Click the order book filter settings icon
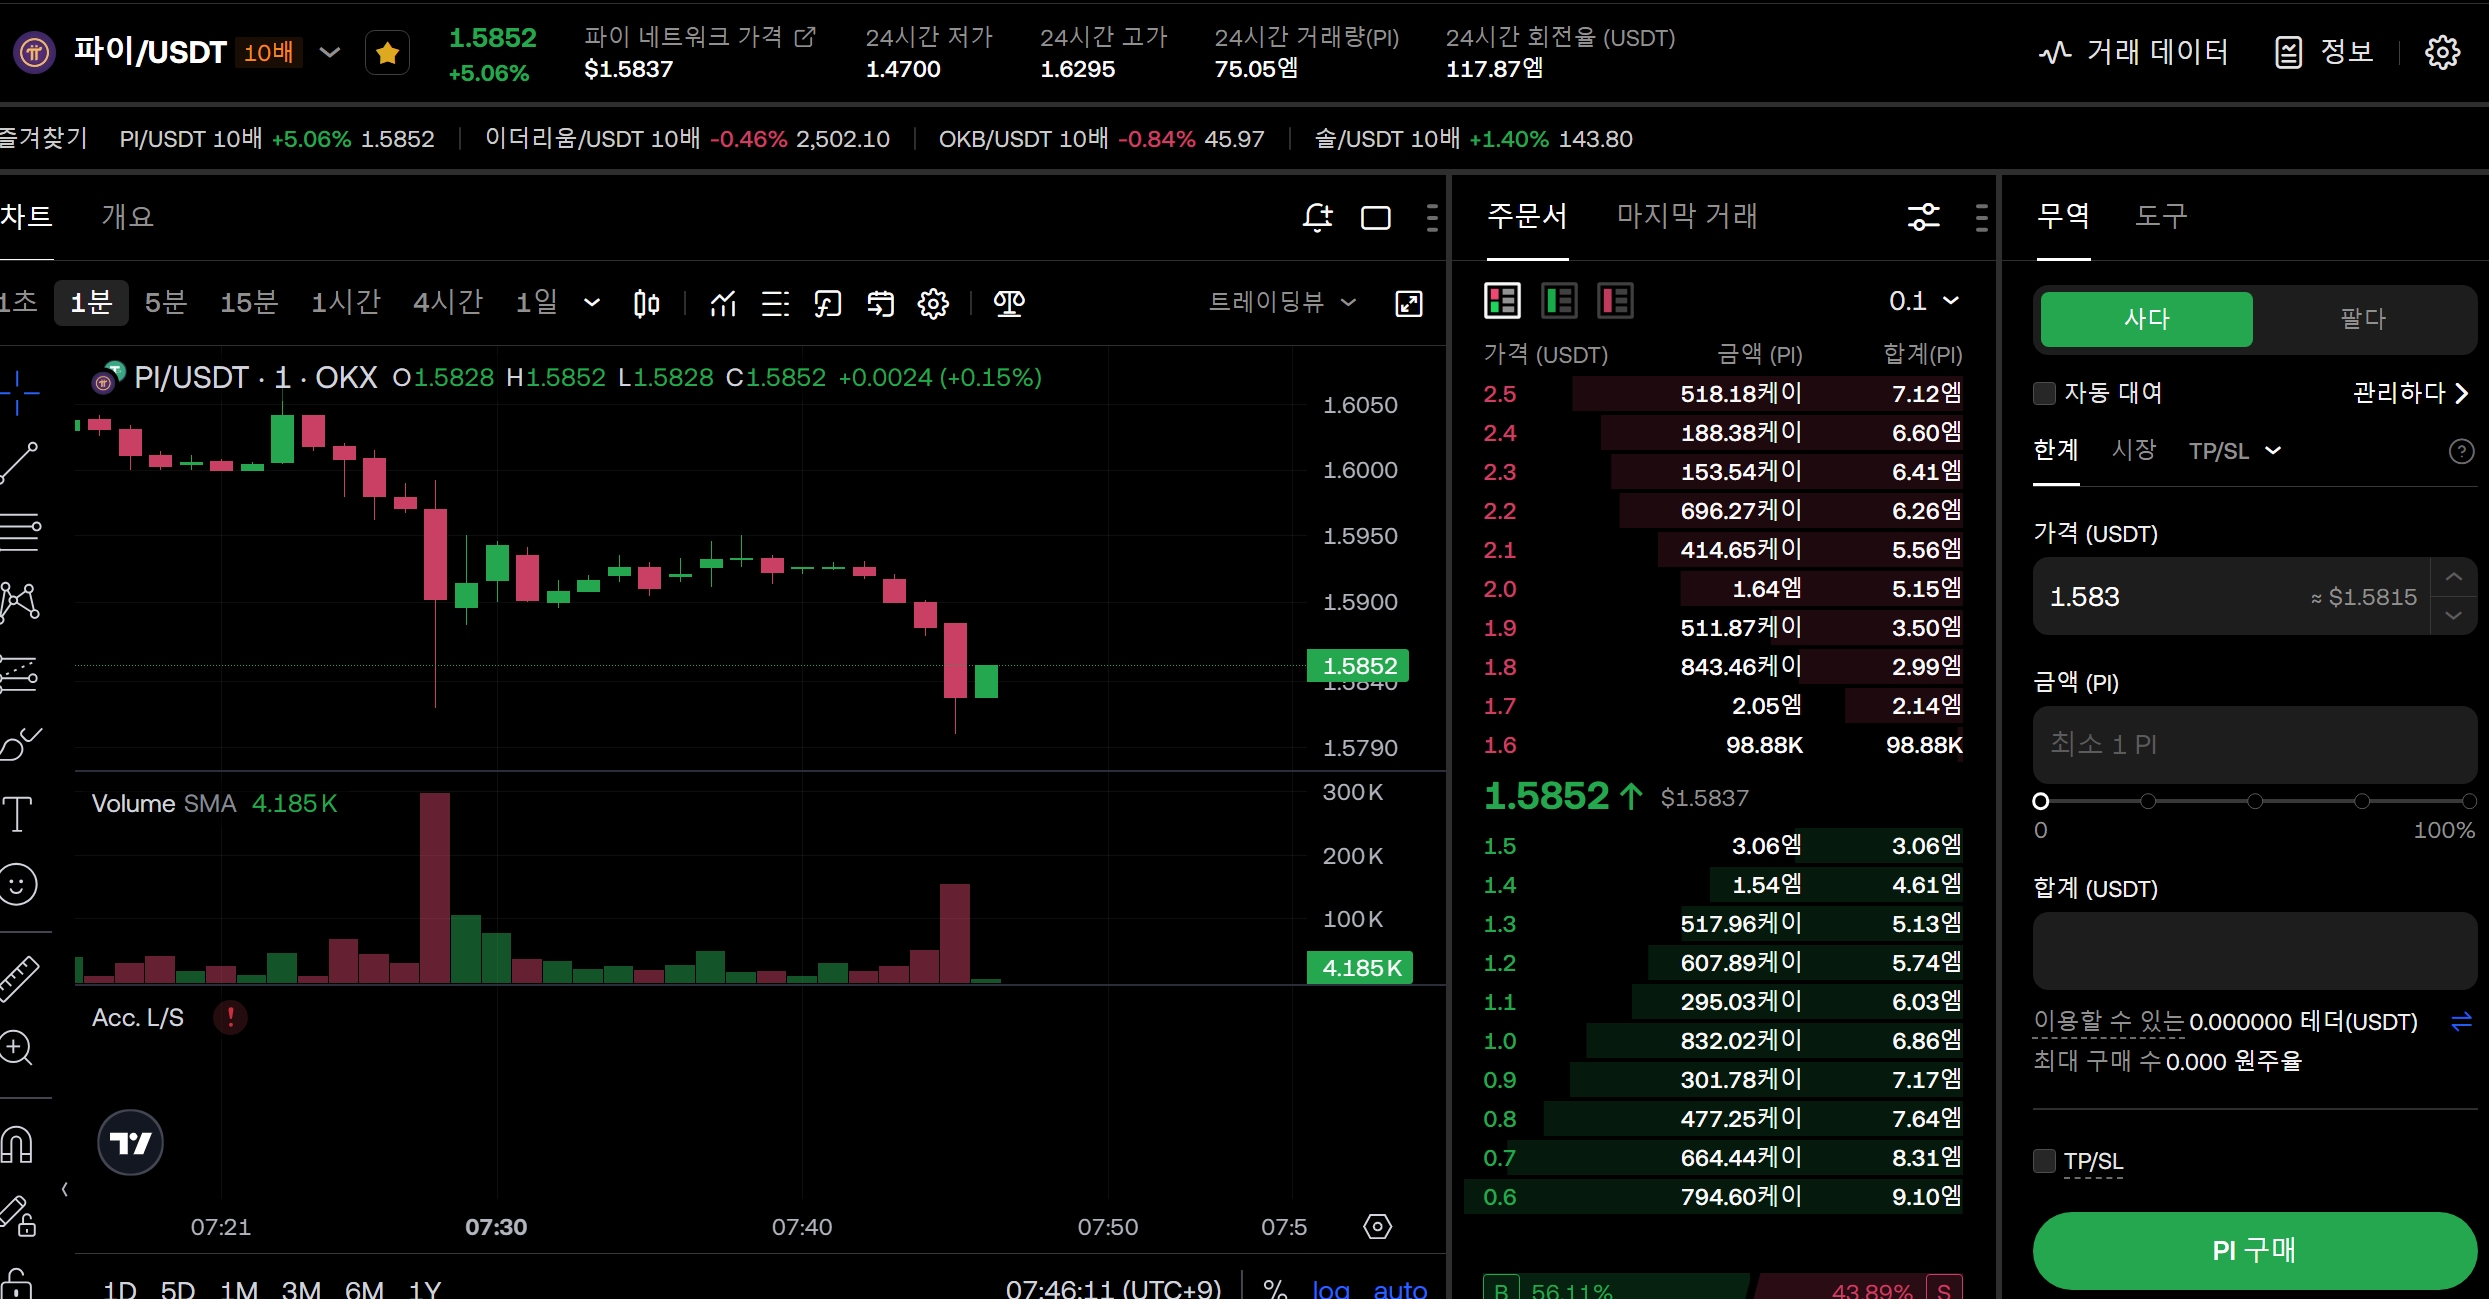Screen dimensions: 2489x1299 pyautogui.click(x=1923, y=217)
